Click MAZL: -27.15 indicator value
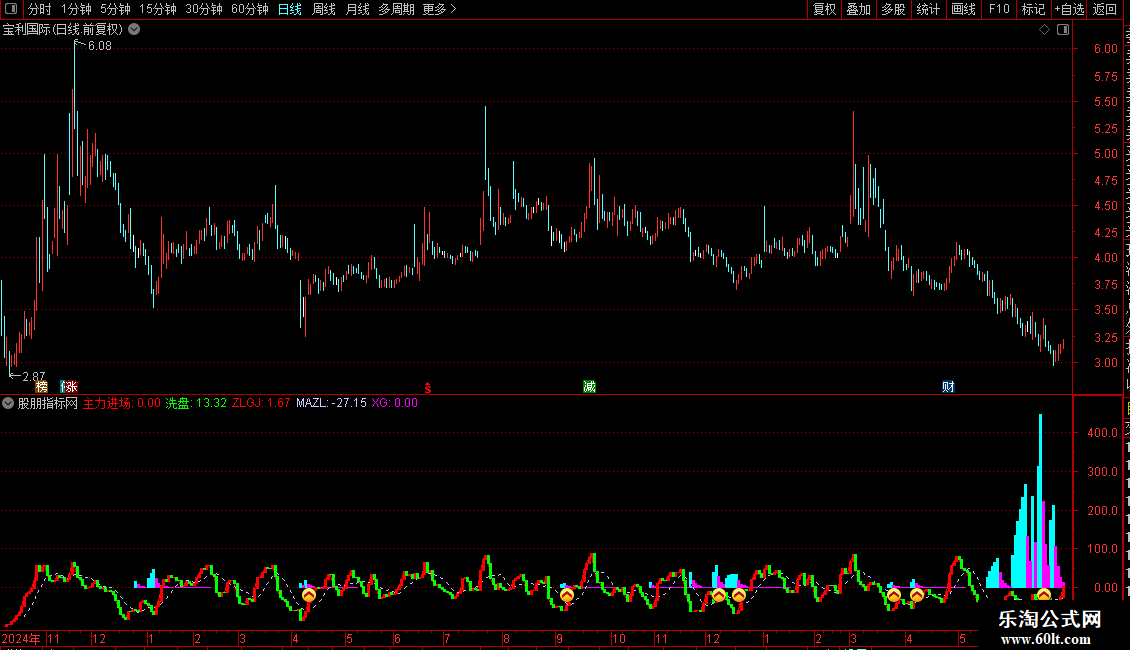1130x650 pixels. (332, 403)
